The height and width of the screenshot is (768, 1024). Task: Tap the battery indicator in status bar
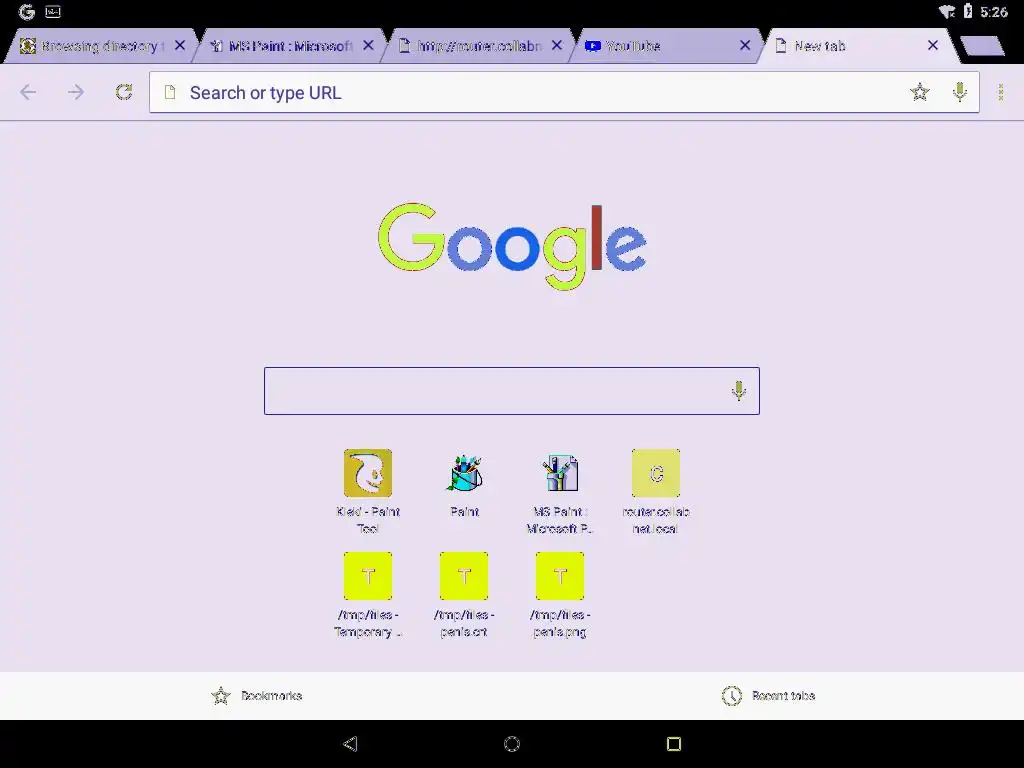click(x=968, y=11)
